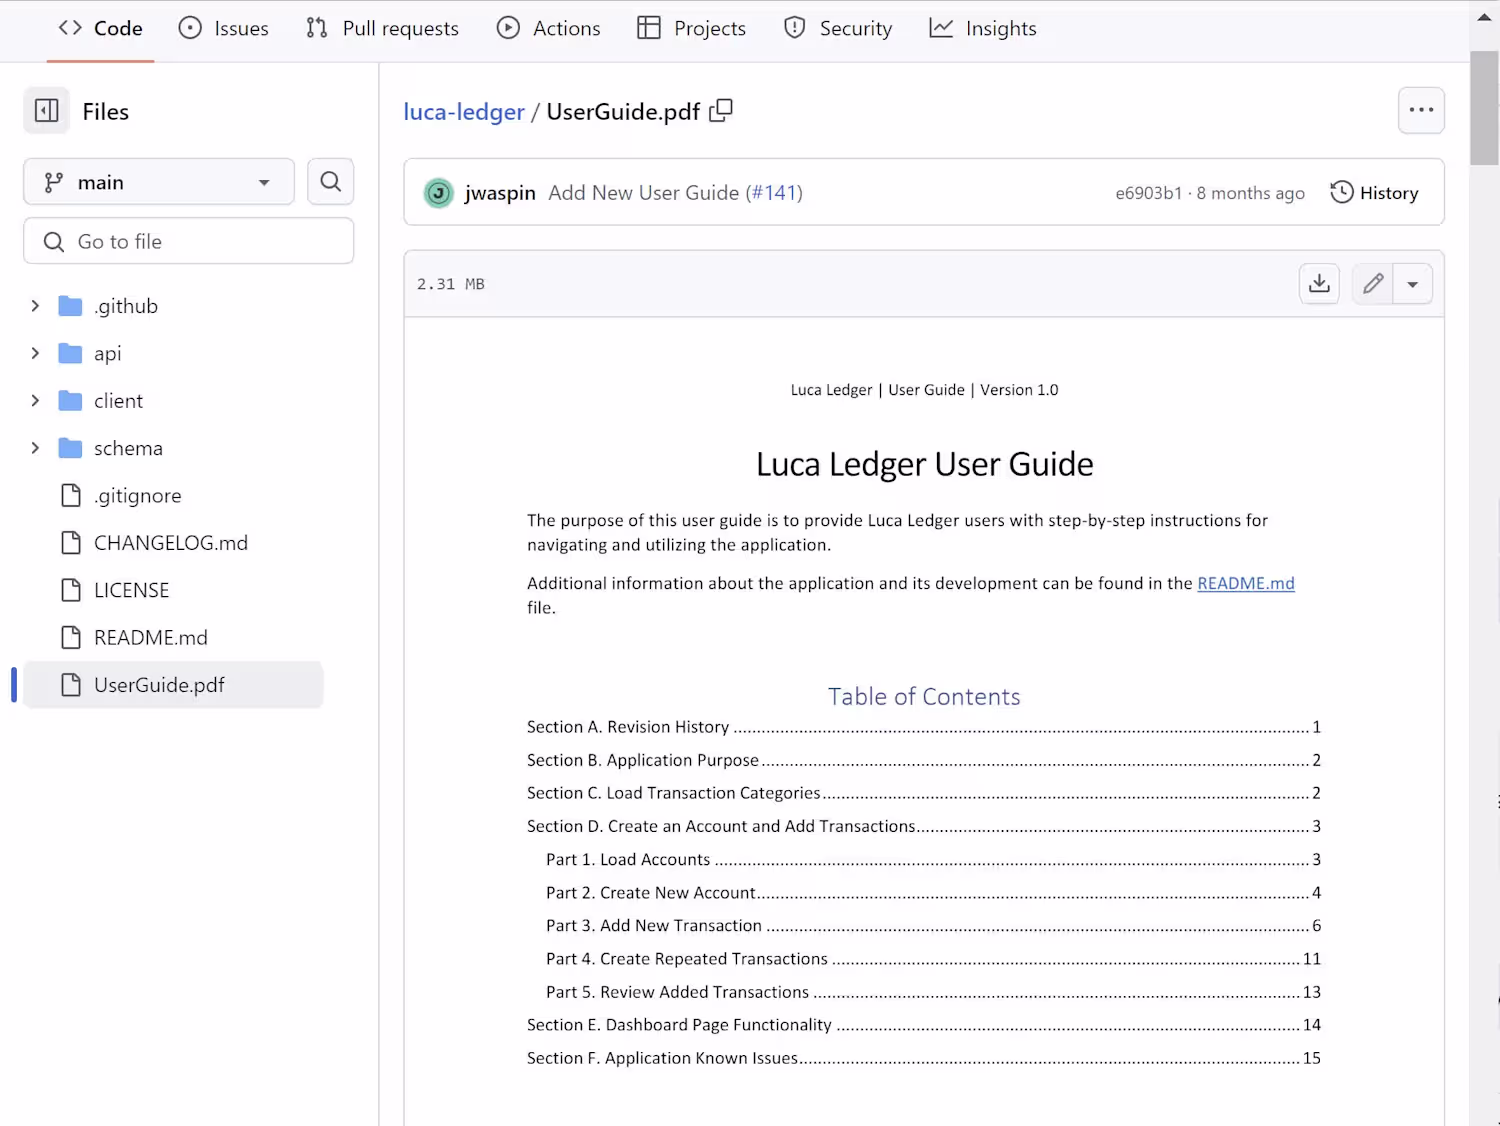Collapse the file tree side panel icon
The height and width of the screenshot is (1126, 1500).
click(47, 111)
